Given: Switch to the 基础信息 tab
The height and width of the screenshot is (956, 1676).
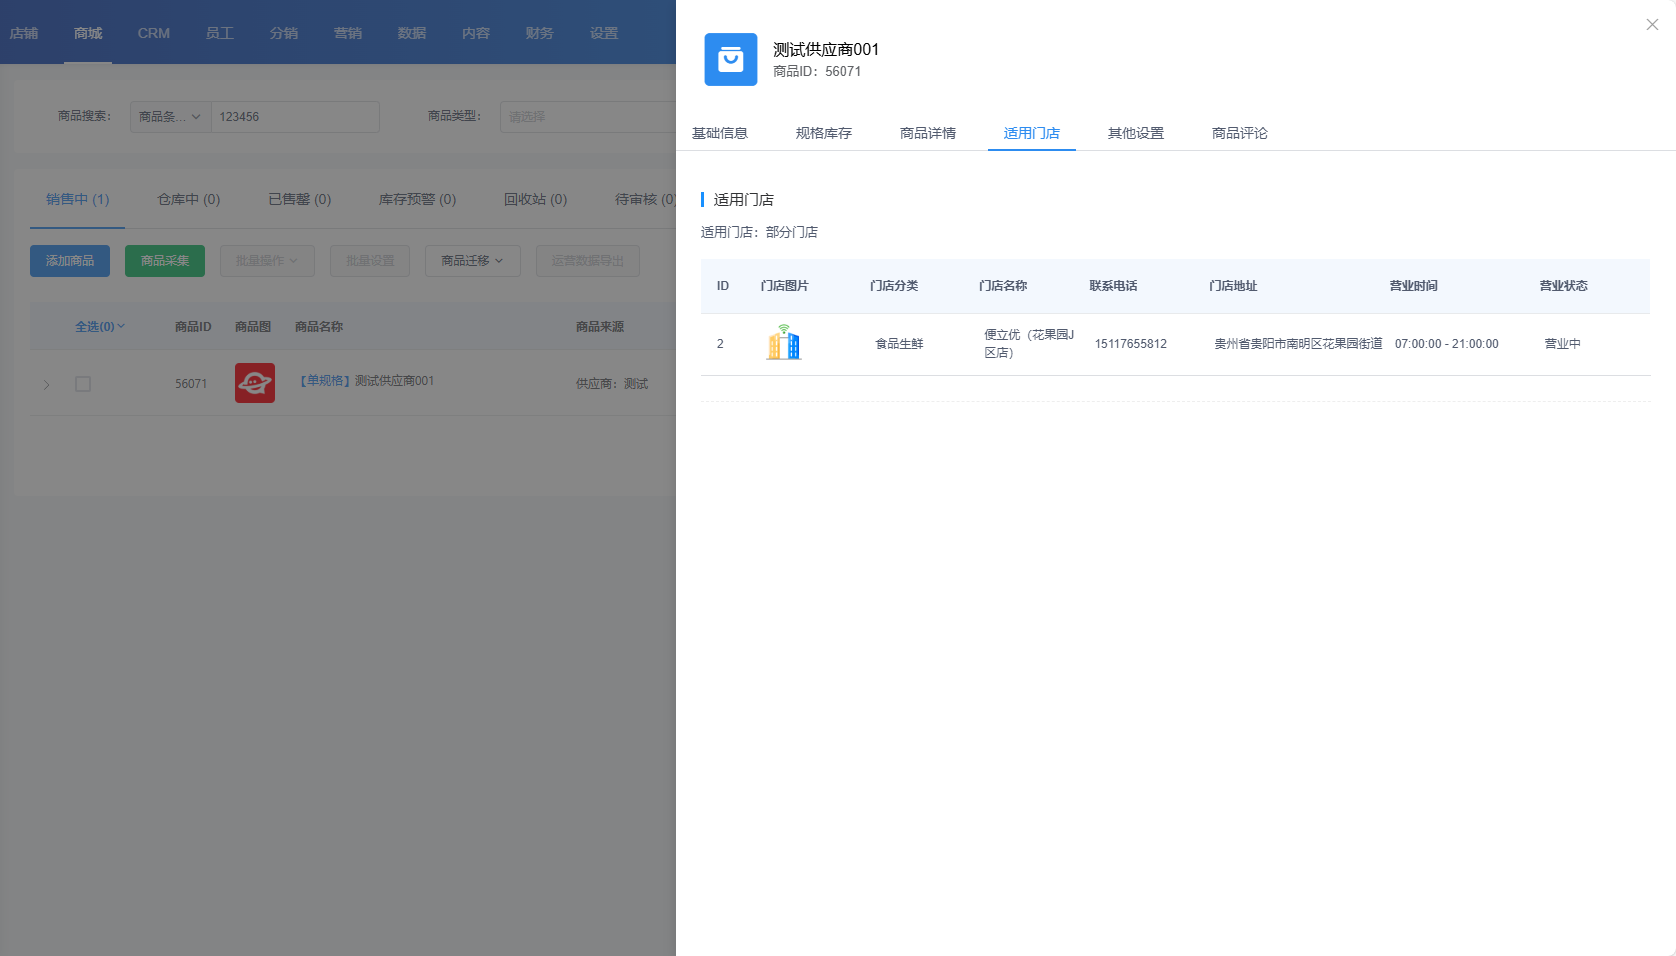Looking at the screenshot, I should coord(720,133).
